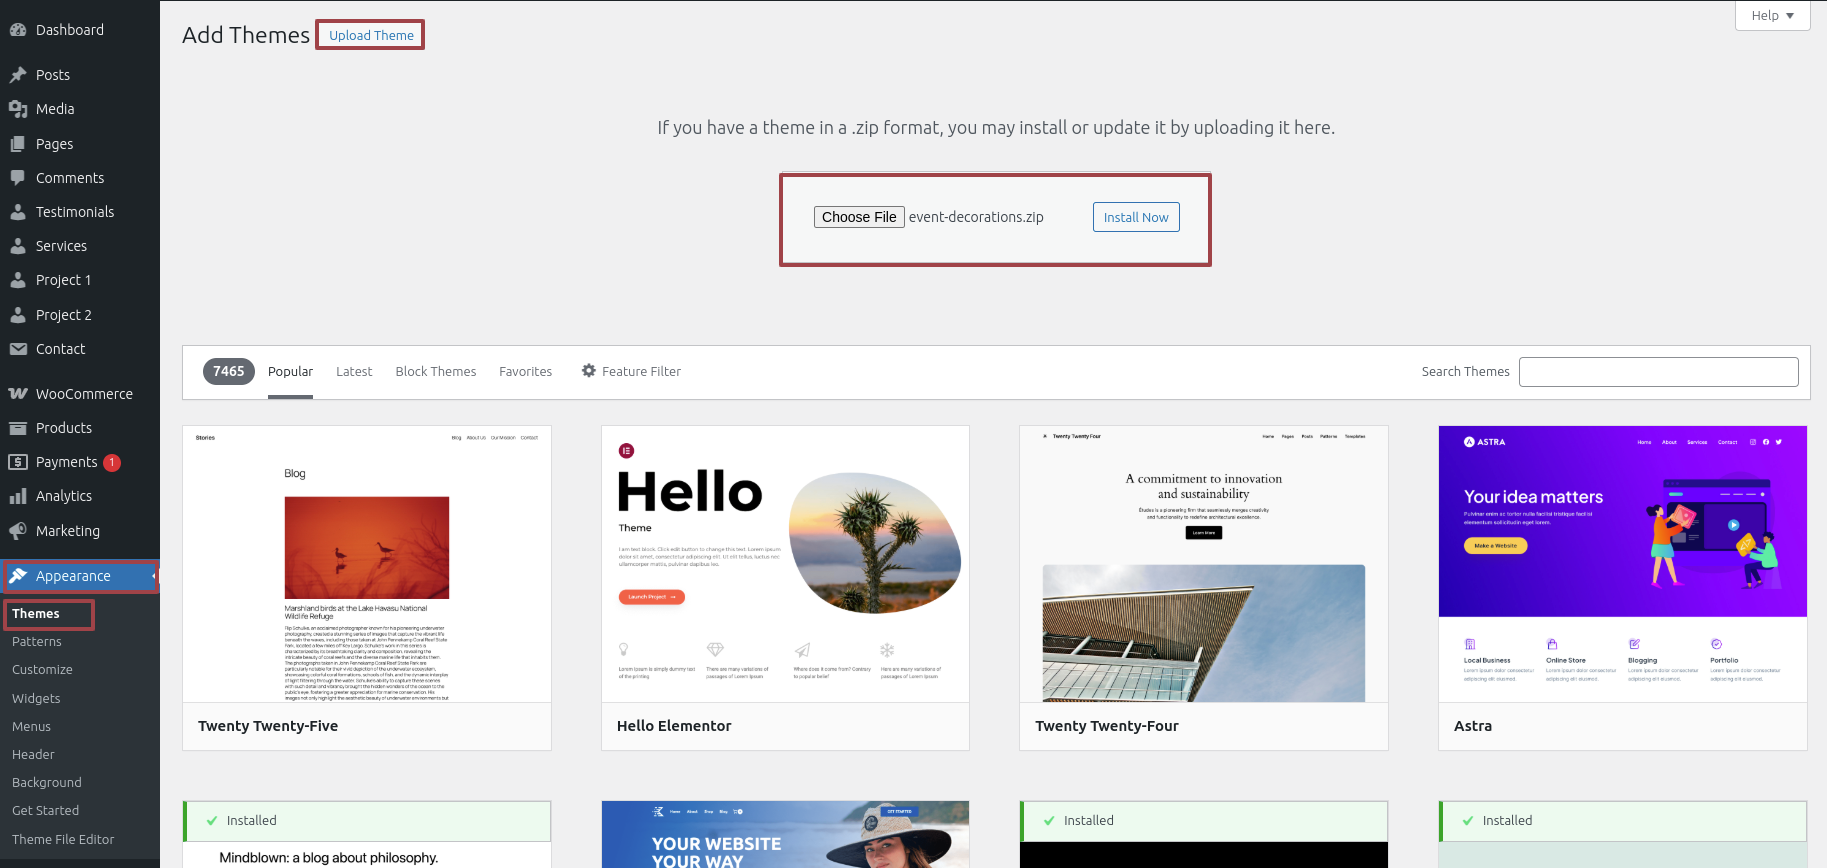Go to Themes submenu item
Viewport: 1827px width, 868px height.
click(36, 614)
